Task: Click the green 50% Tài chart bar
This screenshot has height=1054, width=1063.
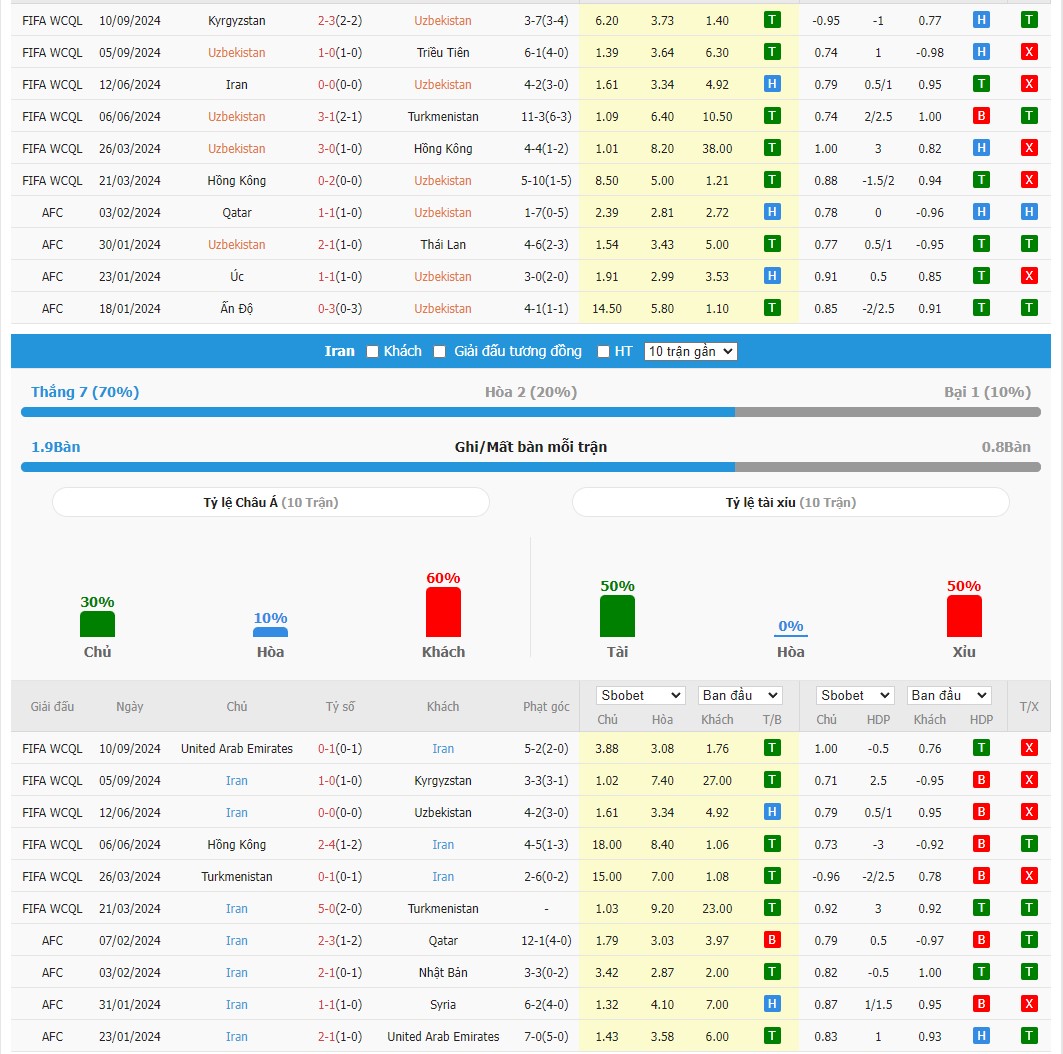Action: click(617, 616)
